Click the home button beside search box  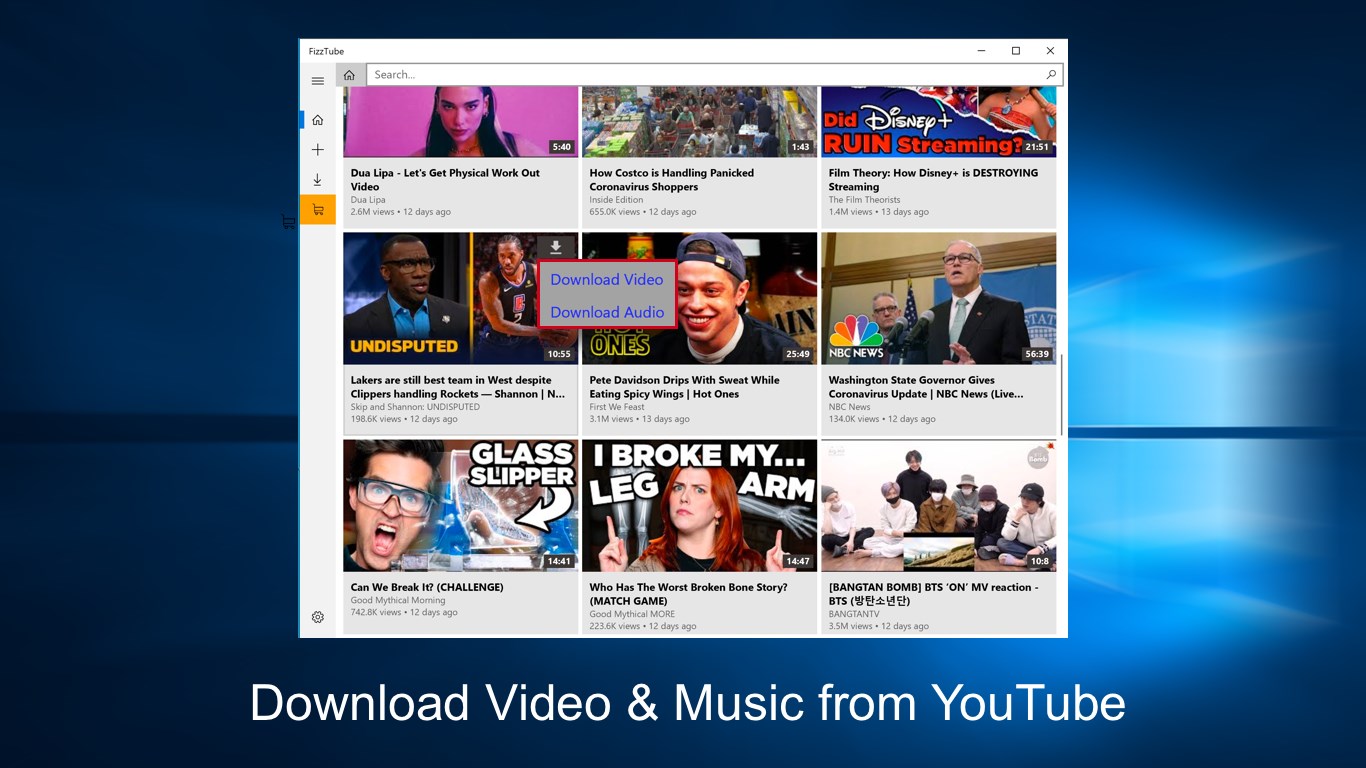pyautogui.click(x=349, y=75)
